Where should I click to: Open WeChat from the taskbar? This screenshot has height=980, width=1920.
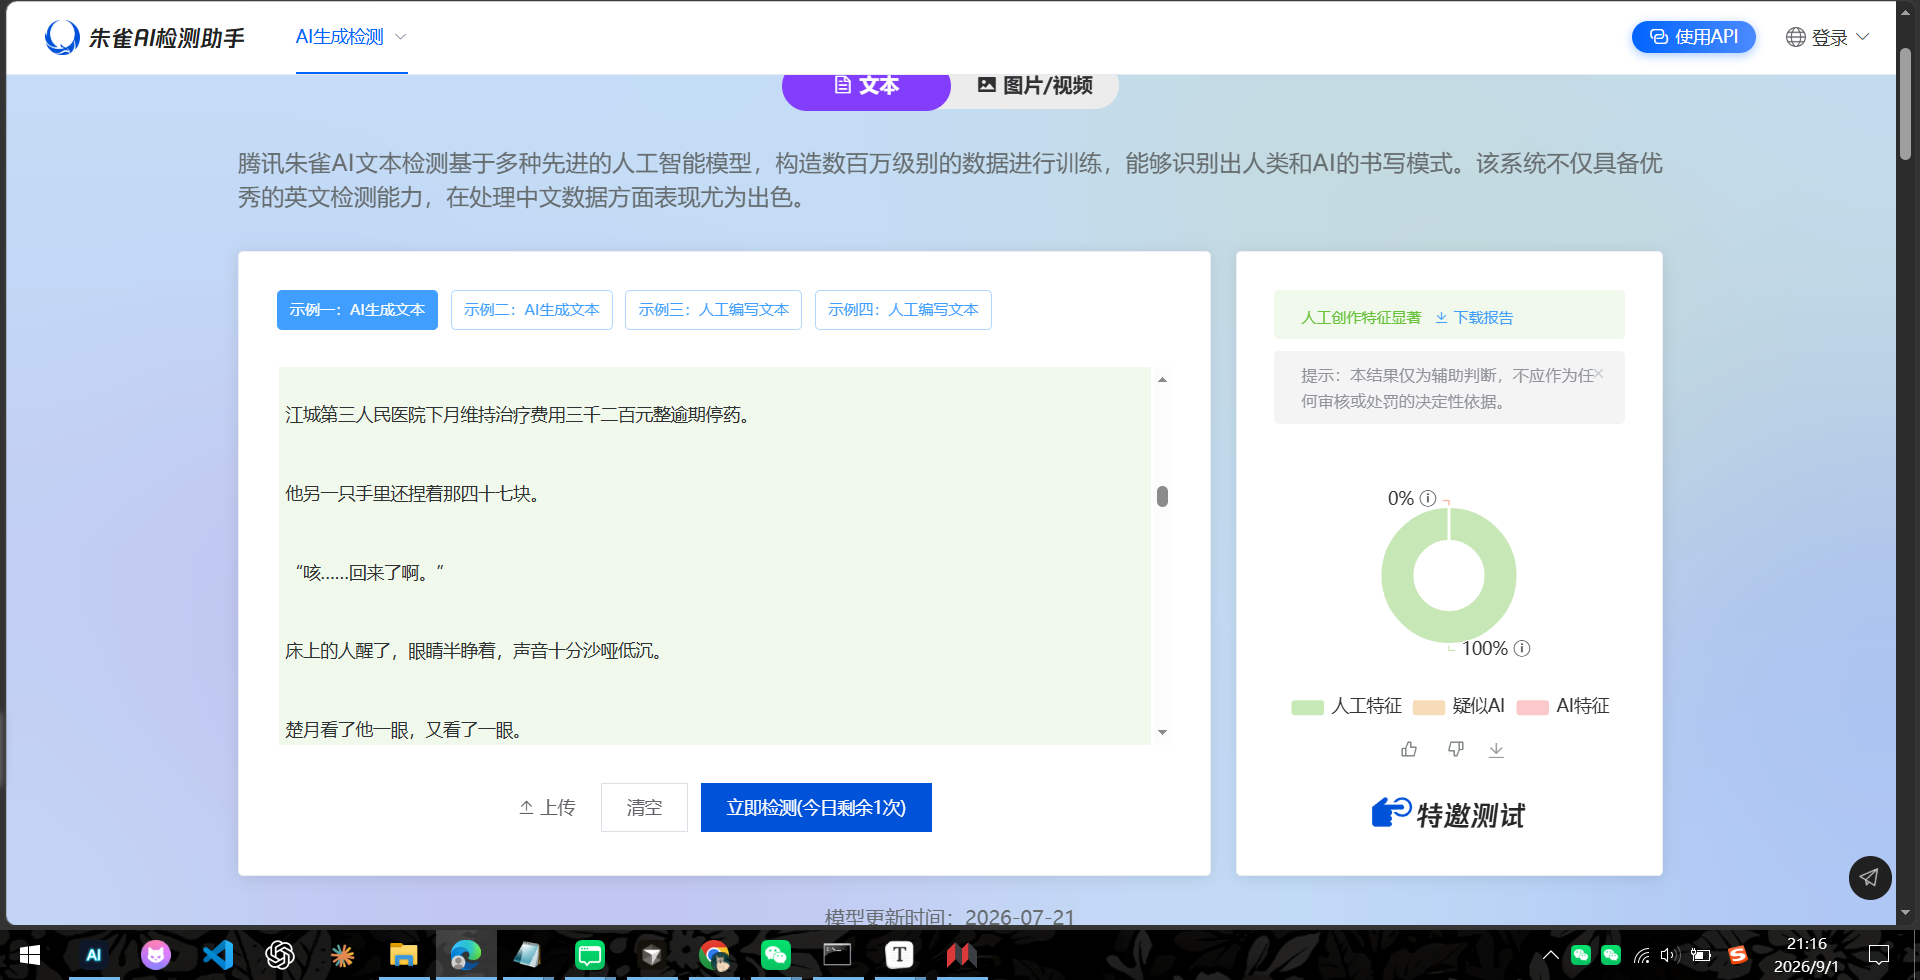point(775,955)
